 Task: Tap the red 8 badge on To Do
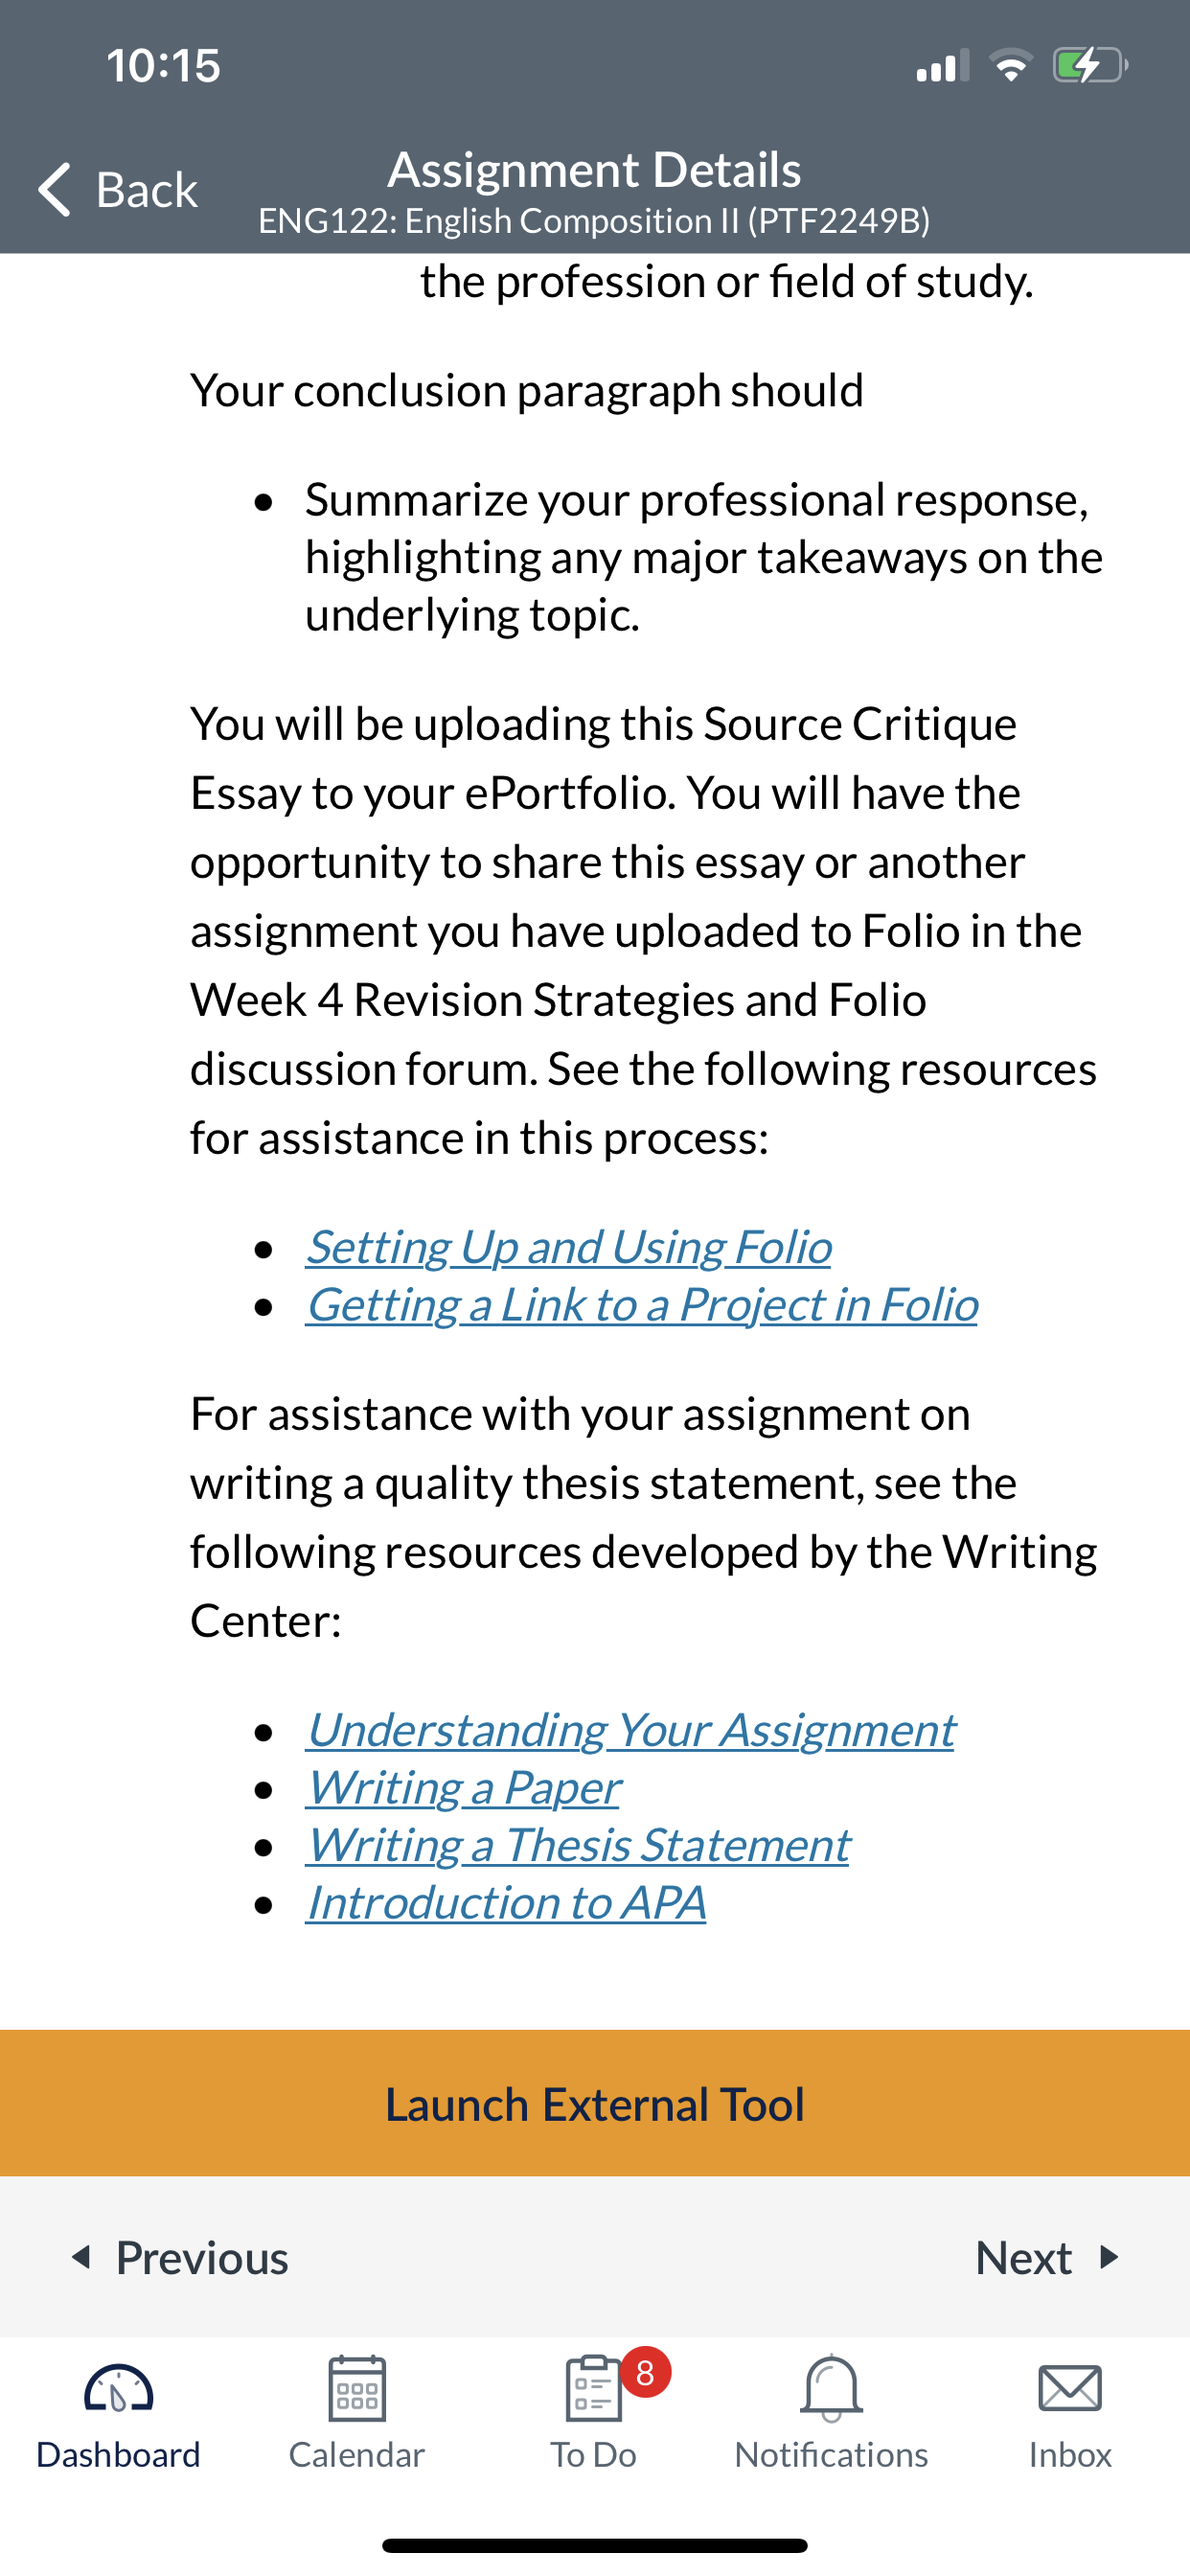tap(645, 2371)
